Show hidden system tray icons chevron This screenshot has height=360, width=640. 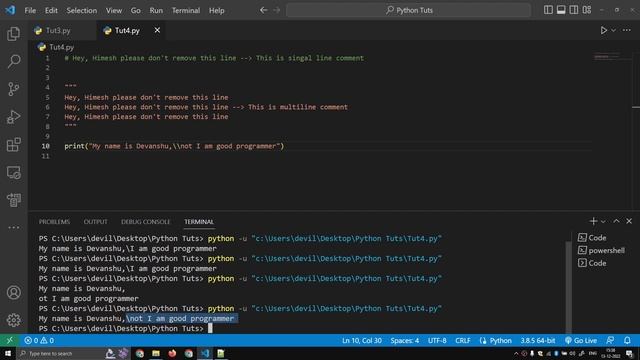(516, 353)
